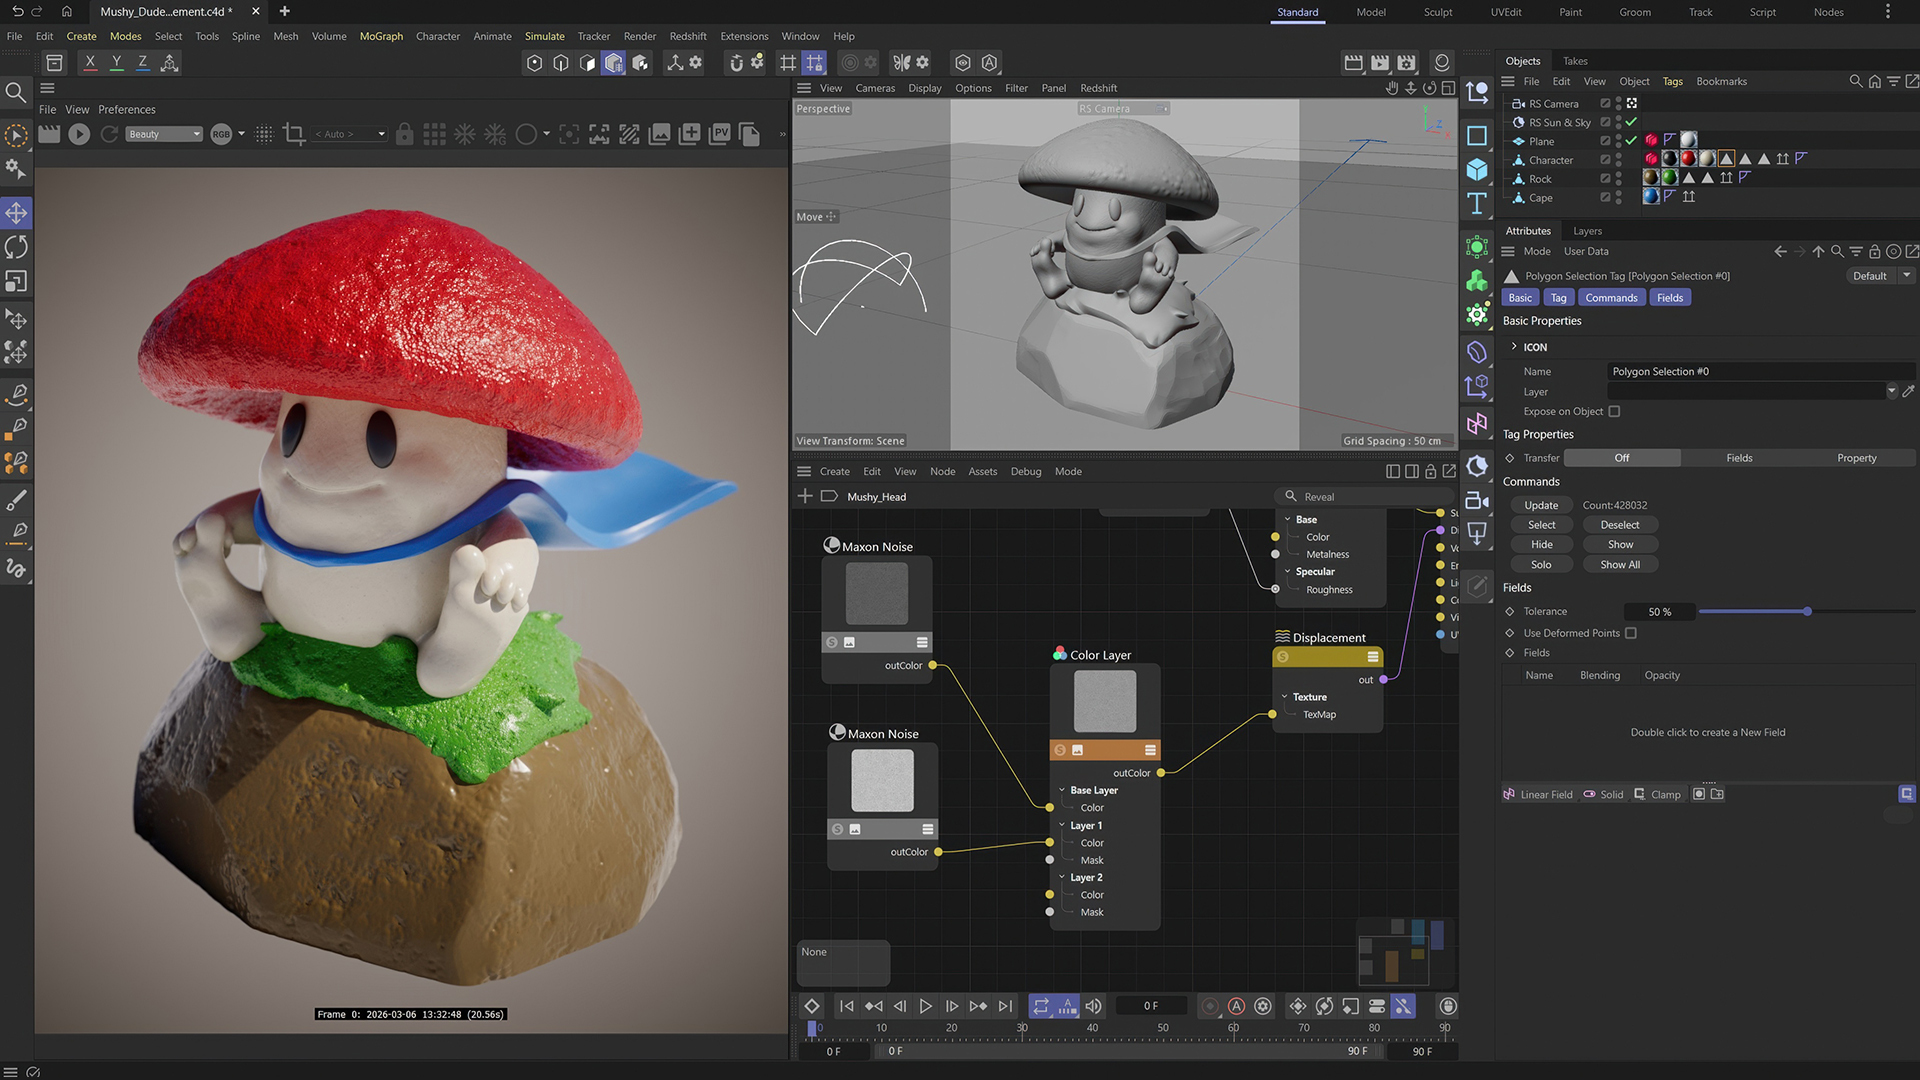The width and height of the screenshot is (1920, 1080).
Task: Click the Tolerance slider handle
Action: click(1807, 611)
